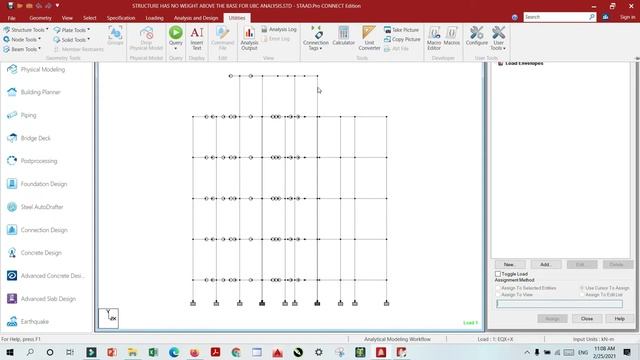Open the Windows Start menu
Screen dimensions: 640x360
point(10,352)
